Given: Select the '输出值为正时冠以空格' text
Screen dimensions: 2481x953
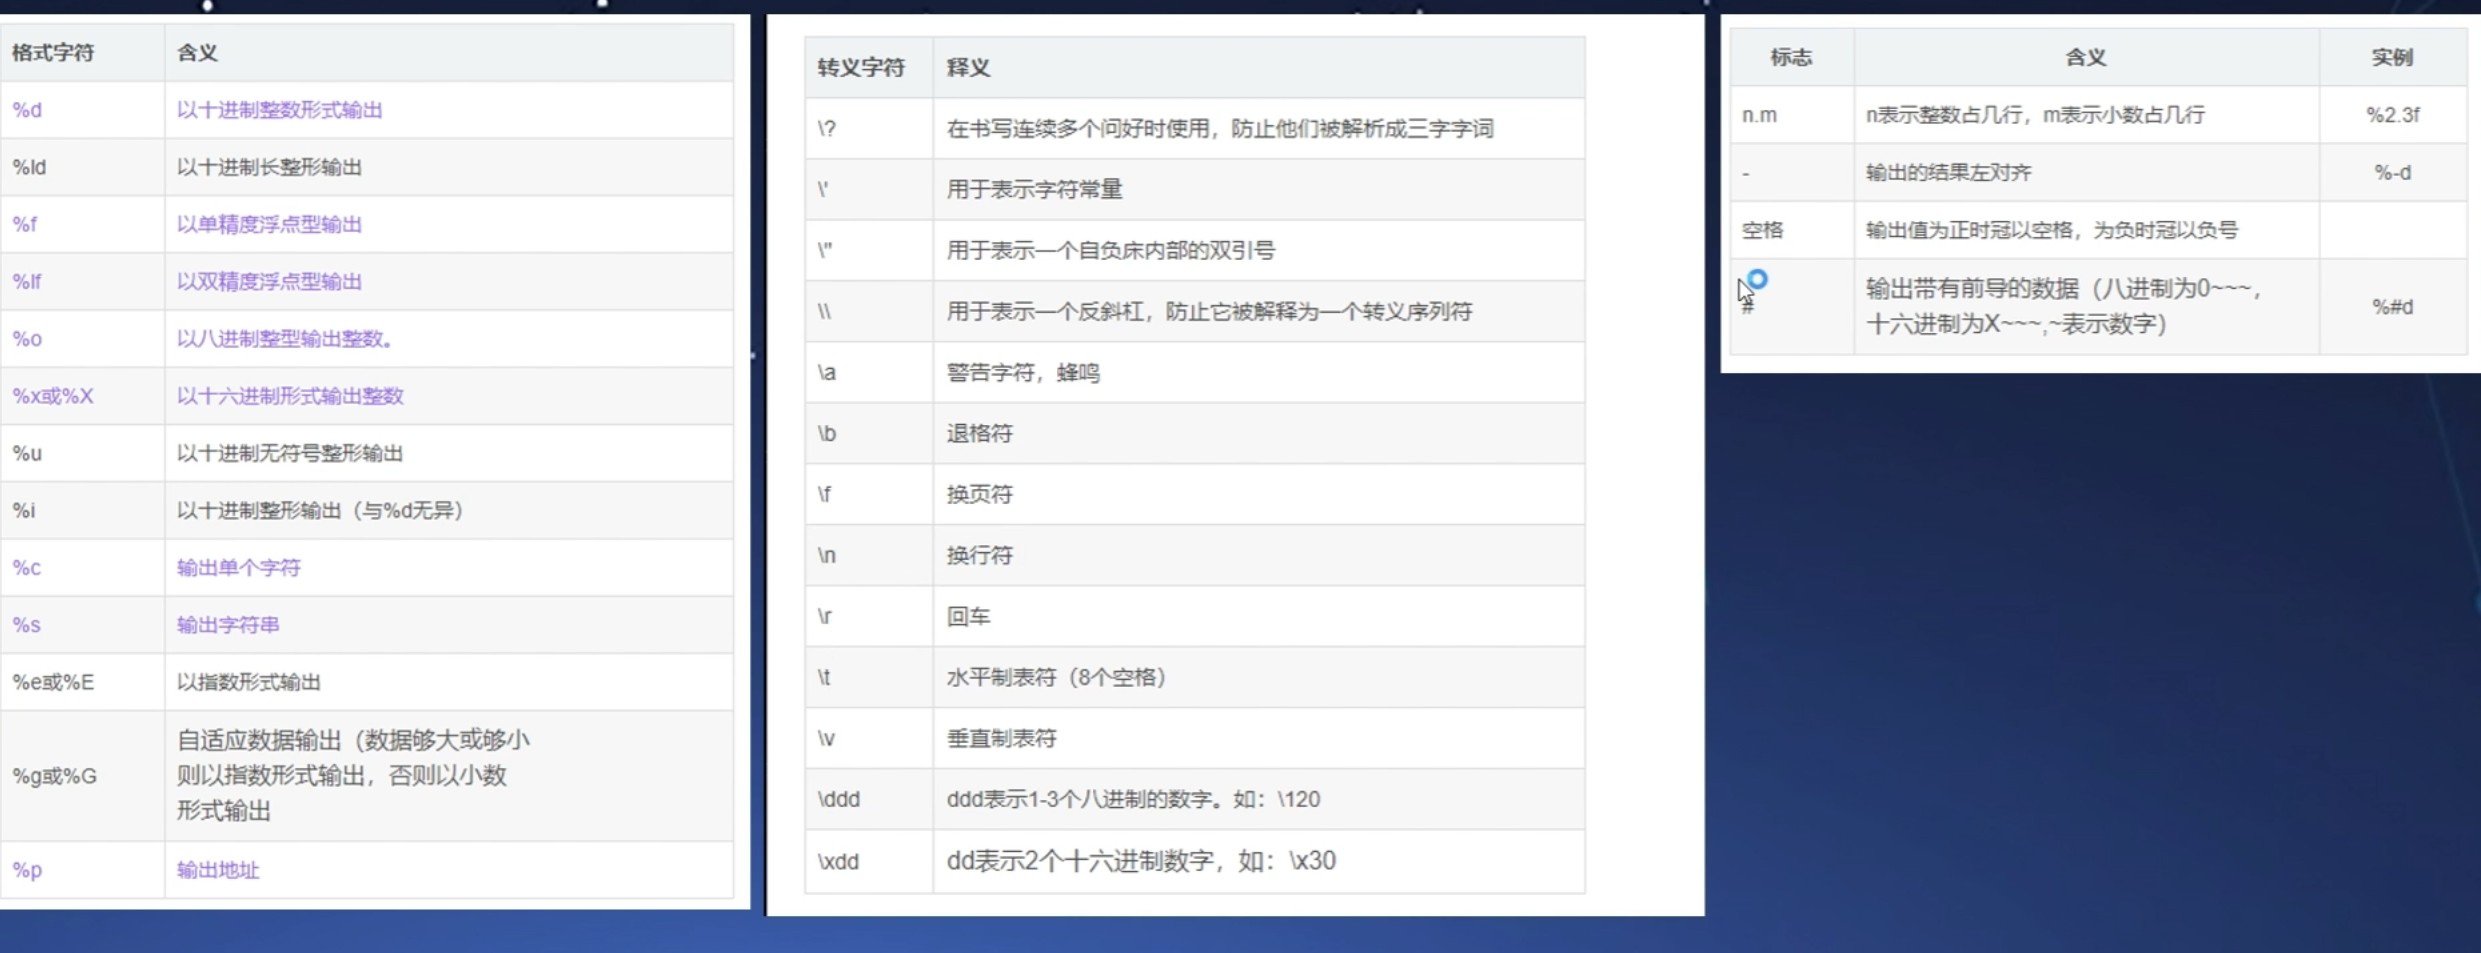Looking at the screenshot, I should pyautogui.click(x=1969, y=230).
